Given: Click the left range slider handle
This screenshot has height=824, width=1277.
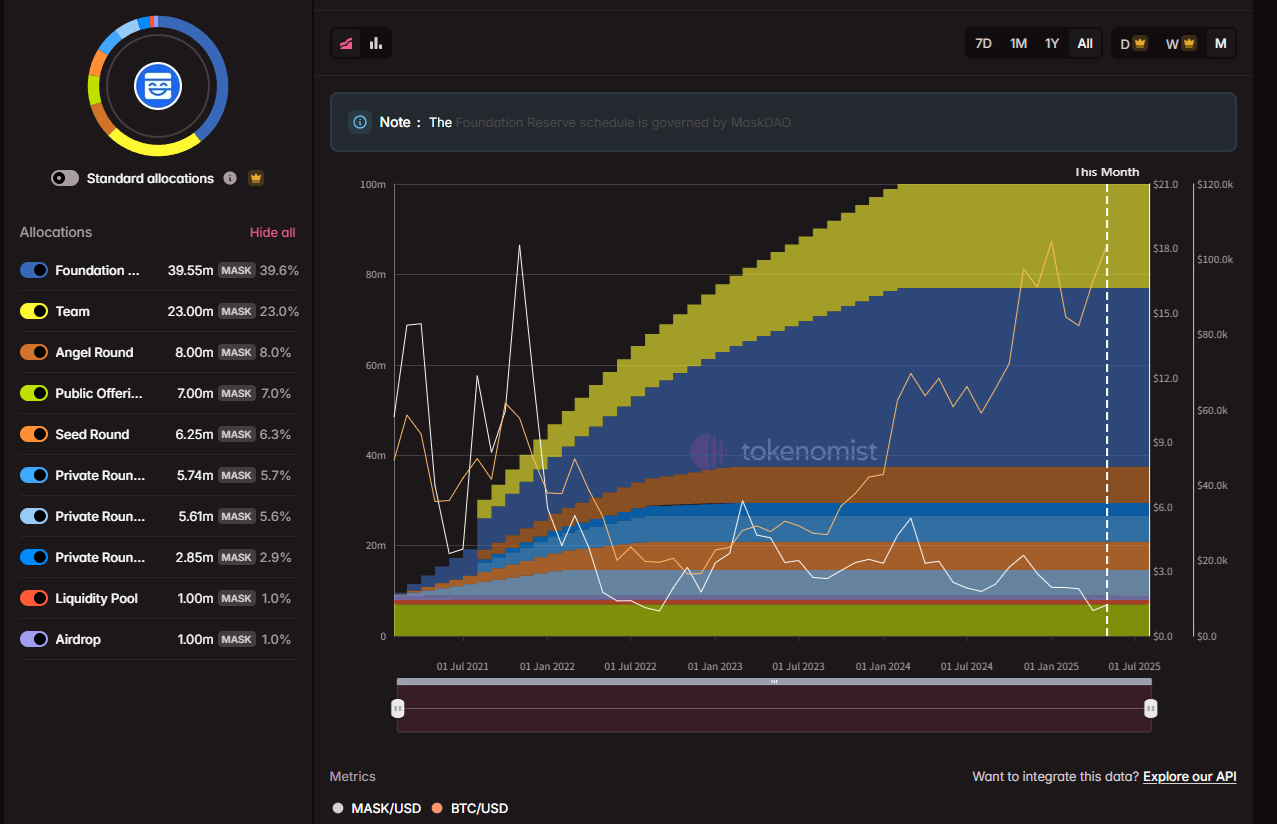Looking at the screenshot, I should tap(397, 708).
